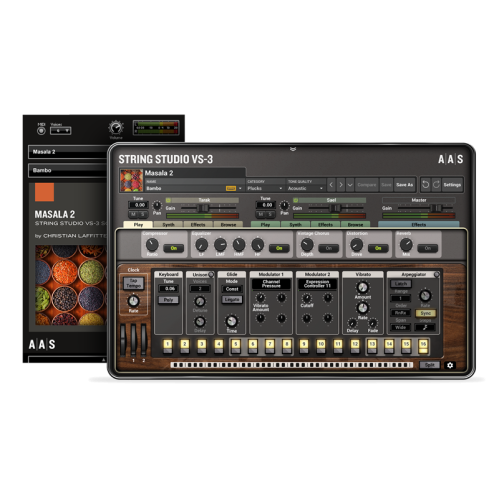Open Modulator 1 Channel Pressure source selector
The width and height of the screenshot is (499, 500).
tap(271, 284)
